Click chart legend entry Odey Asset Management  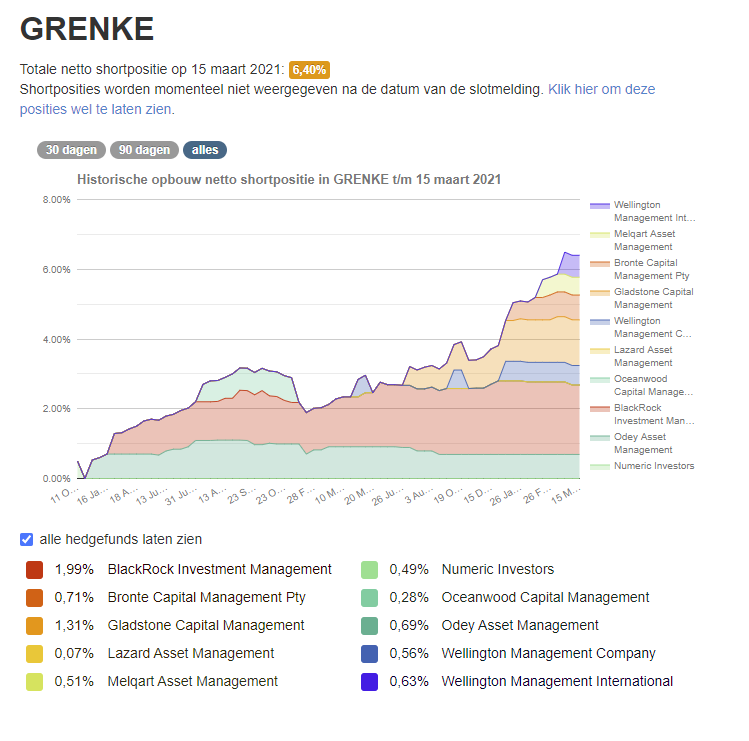pyautogui.click(x=631, y=443)
